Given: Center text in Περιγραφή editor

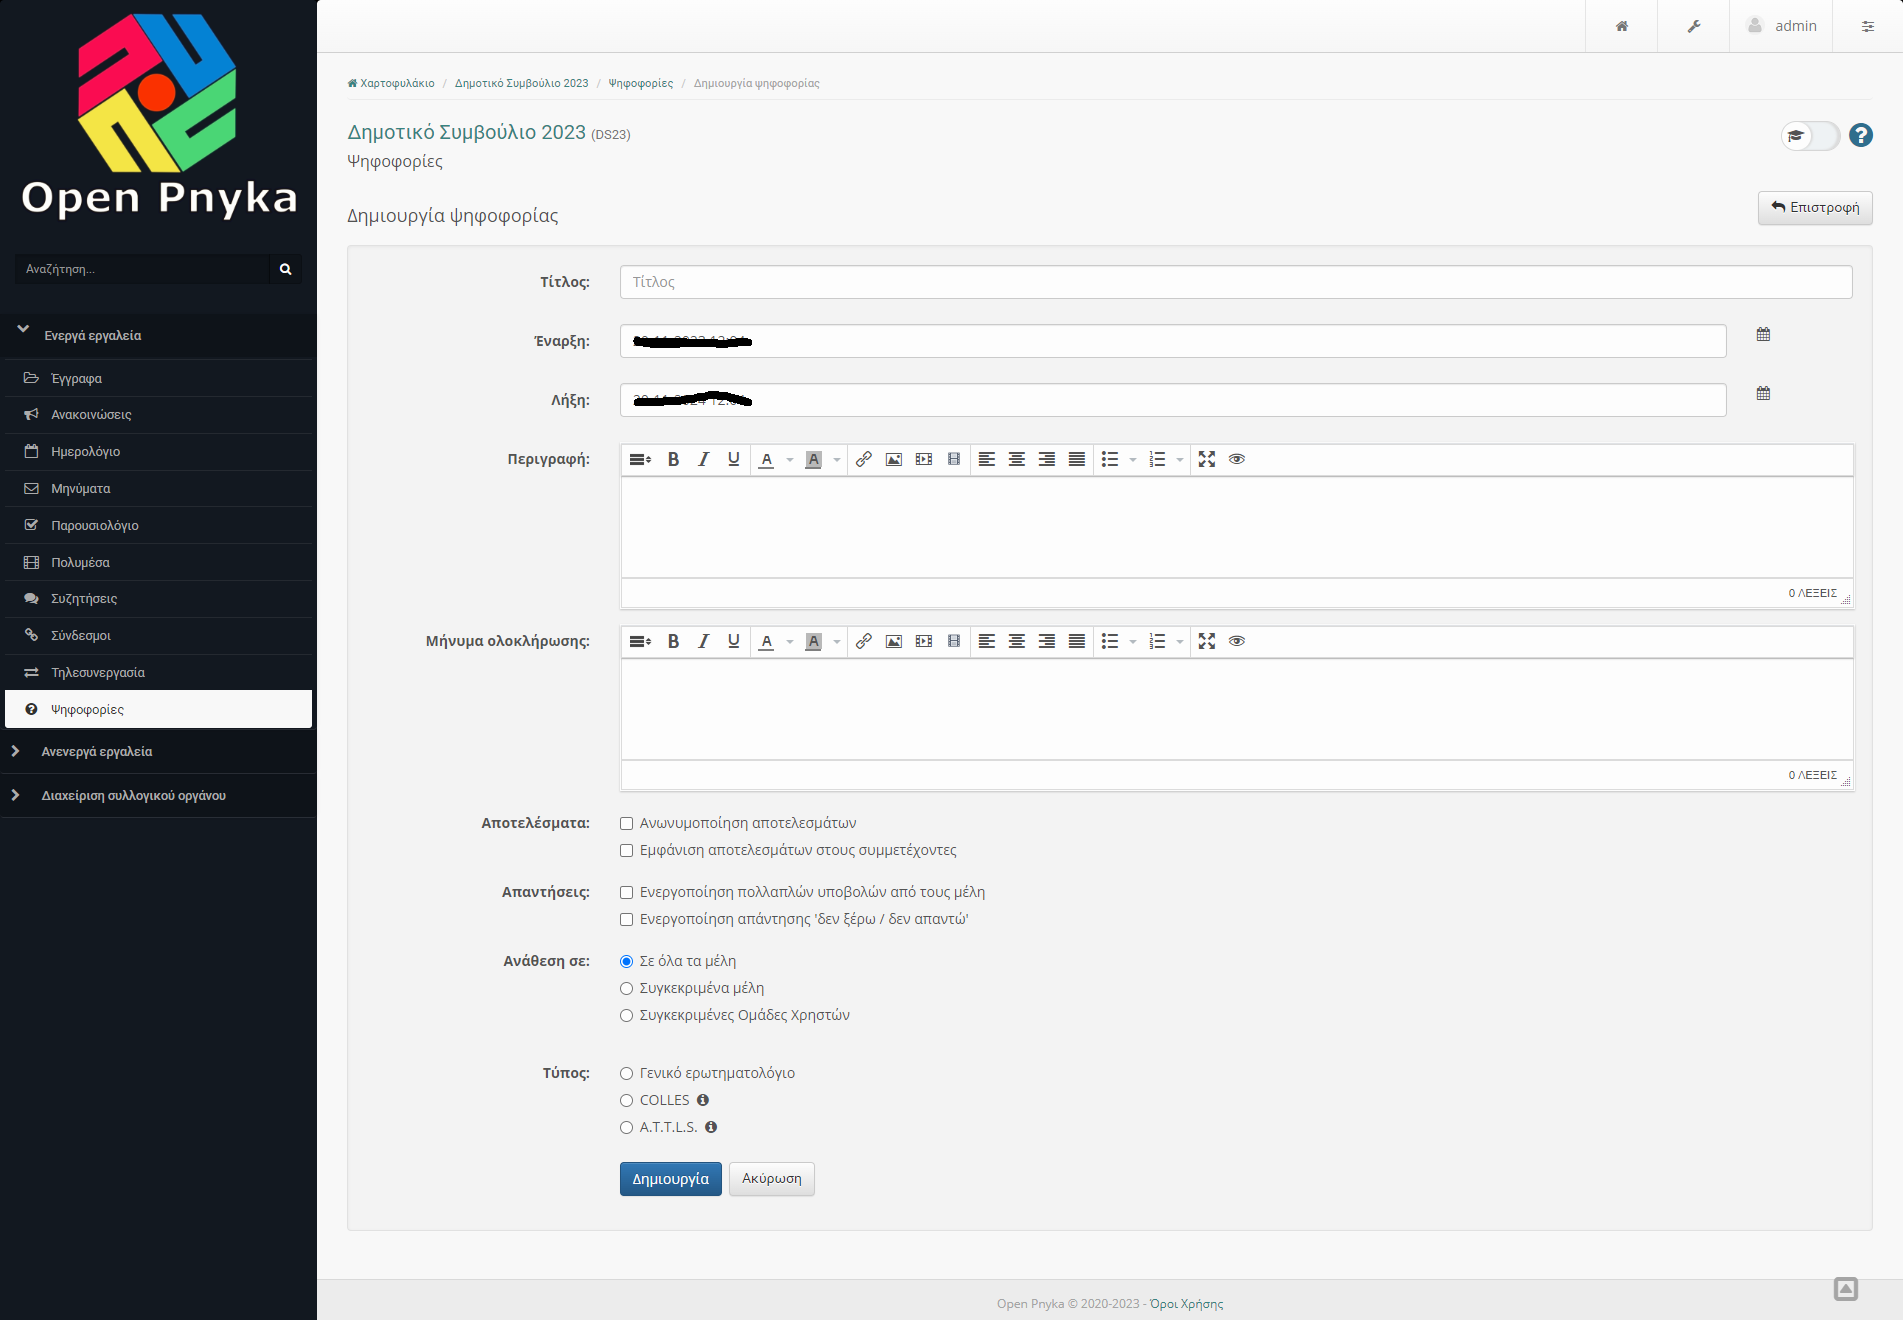Looking at the screenshot, I should [1017, 459].
